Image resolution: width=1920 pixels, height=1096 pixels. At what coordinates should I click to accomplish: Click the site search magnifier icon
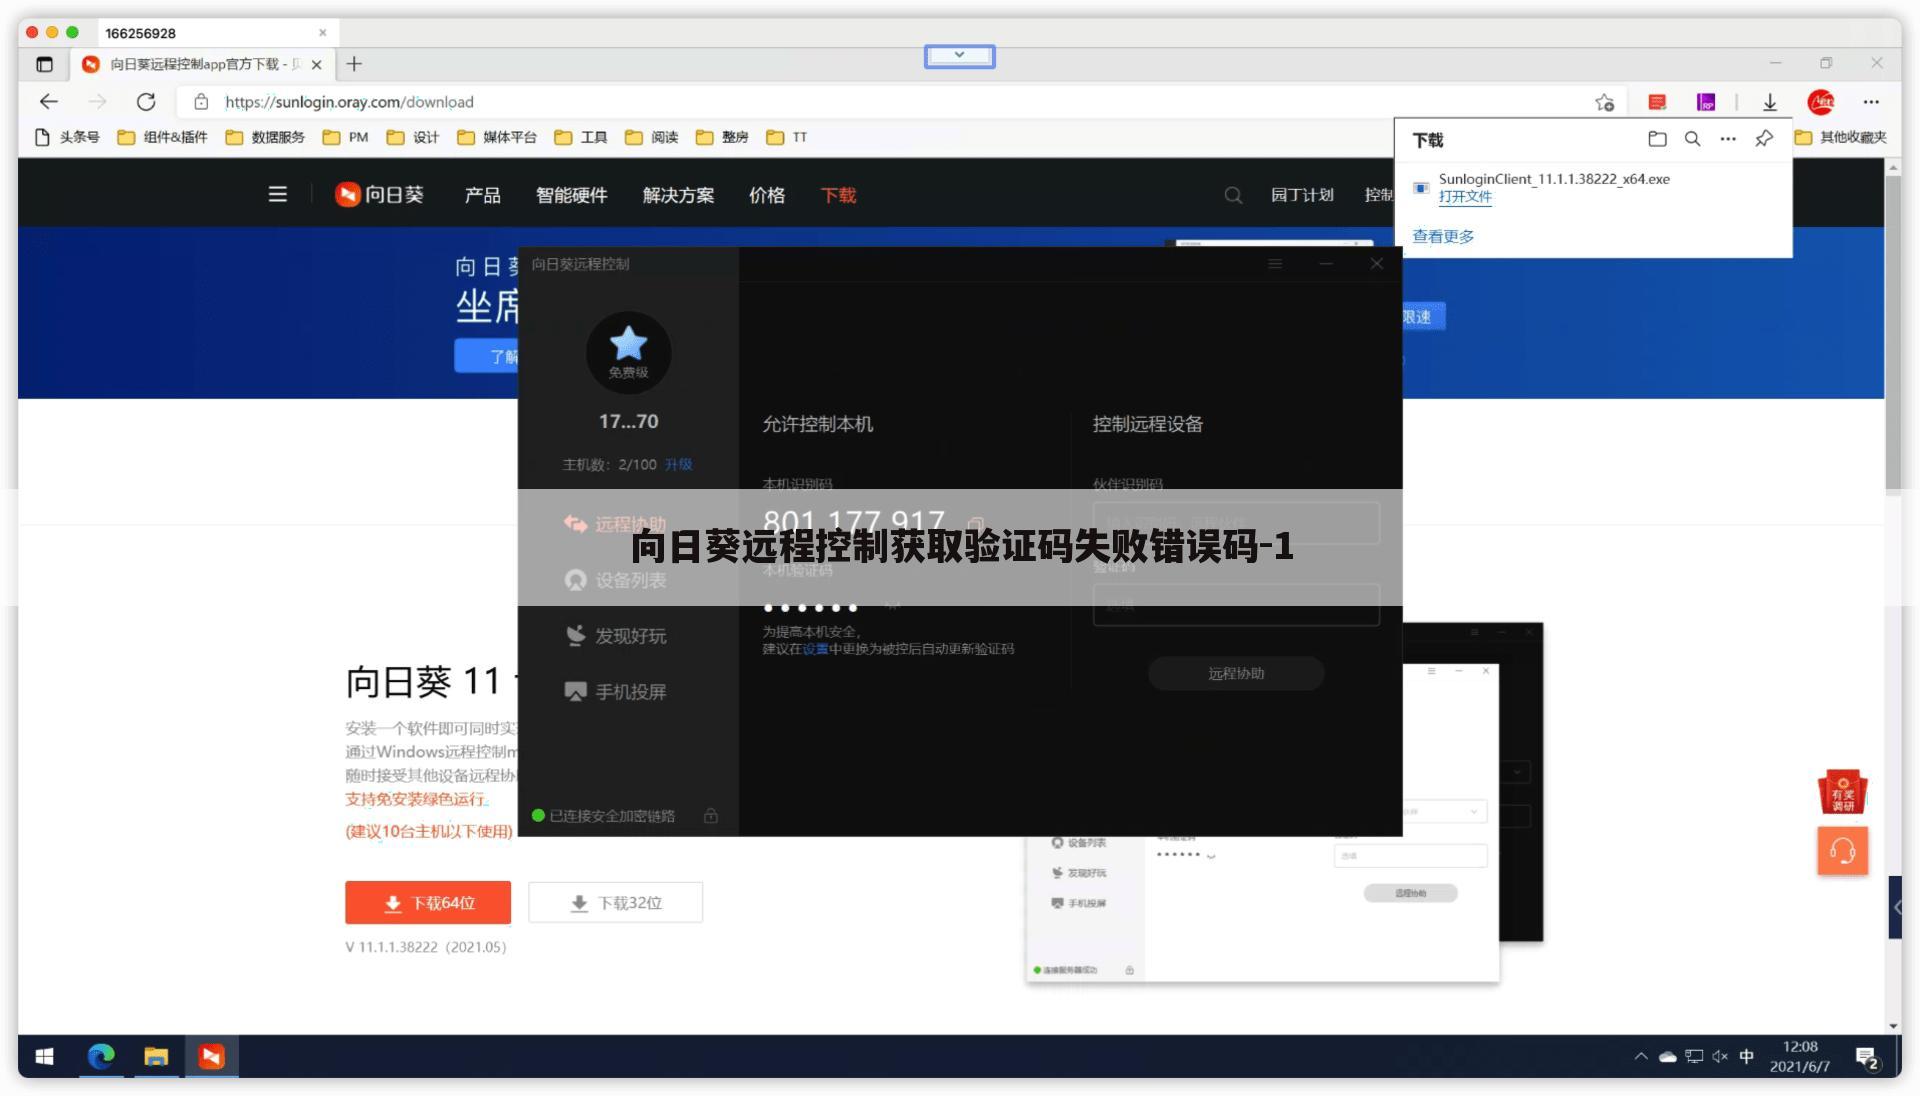point(1233,195)
